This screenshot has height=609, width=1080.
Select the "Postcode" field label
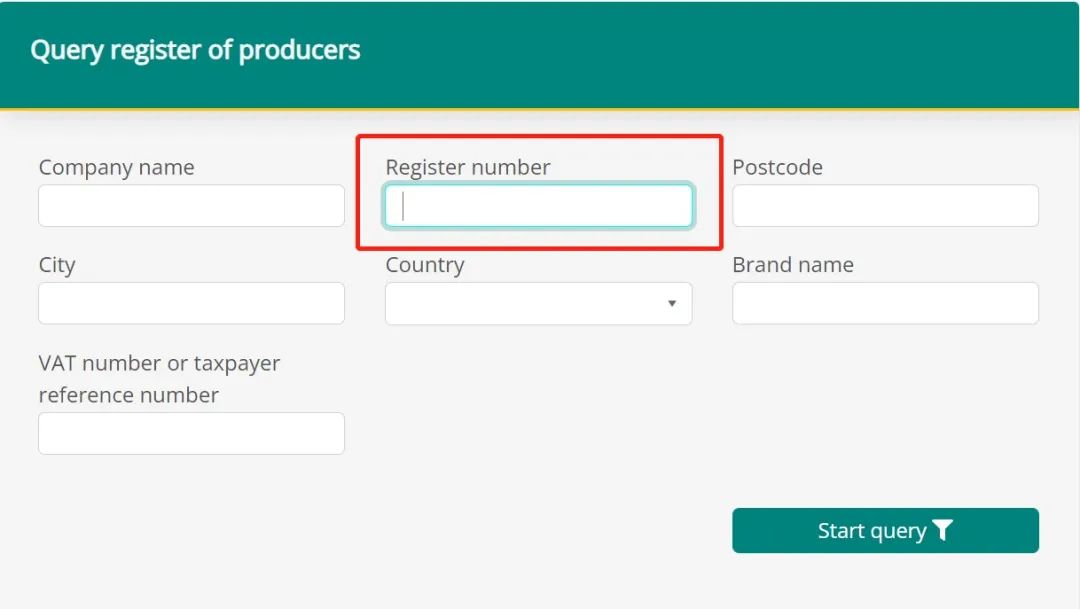[x=777, y=167]
